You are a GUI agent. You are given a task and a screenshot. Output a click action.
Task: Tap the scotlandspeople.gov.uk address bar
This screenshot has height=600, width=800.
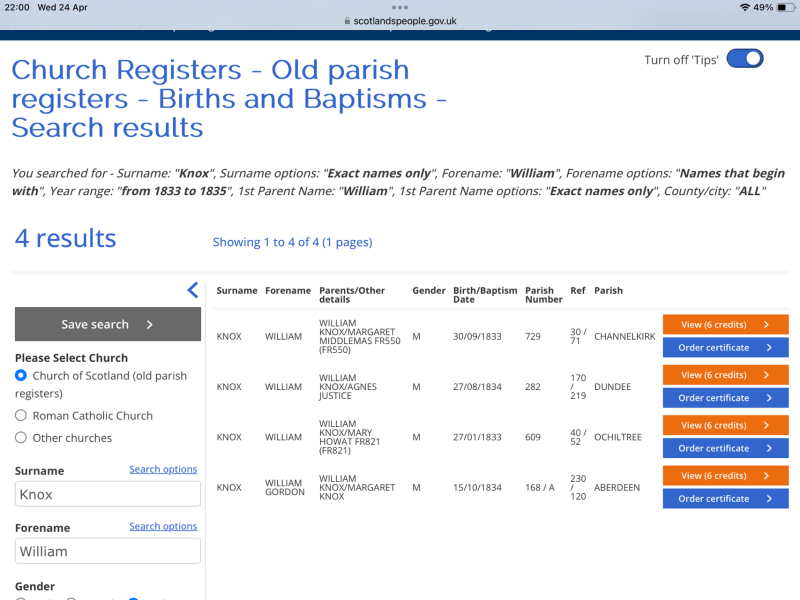(400, 20)
